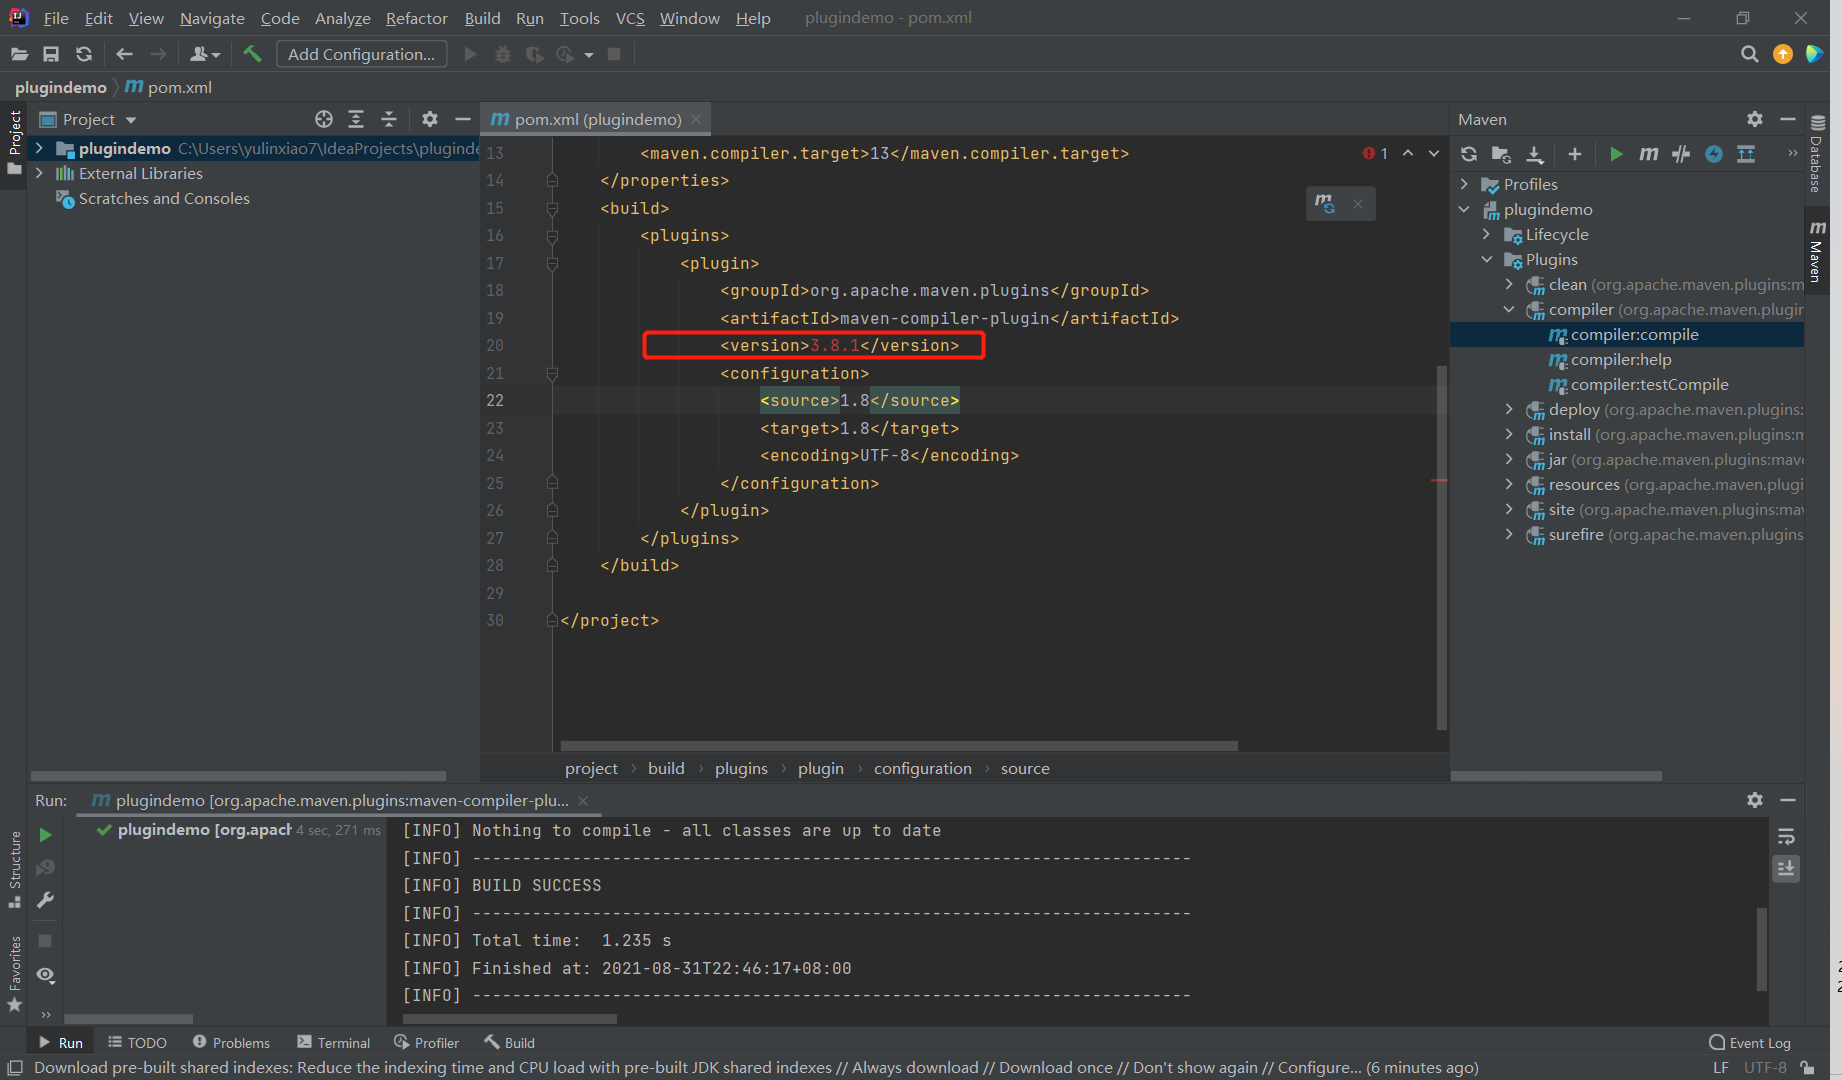Toggle read-only lock icon in status bar
This screenshot has height=1080, width=1842.
click(1808, 1067)
